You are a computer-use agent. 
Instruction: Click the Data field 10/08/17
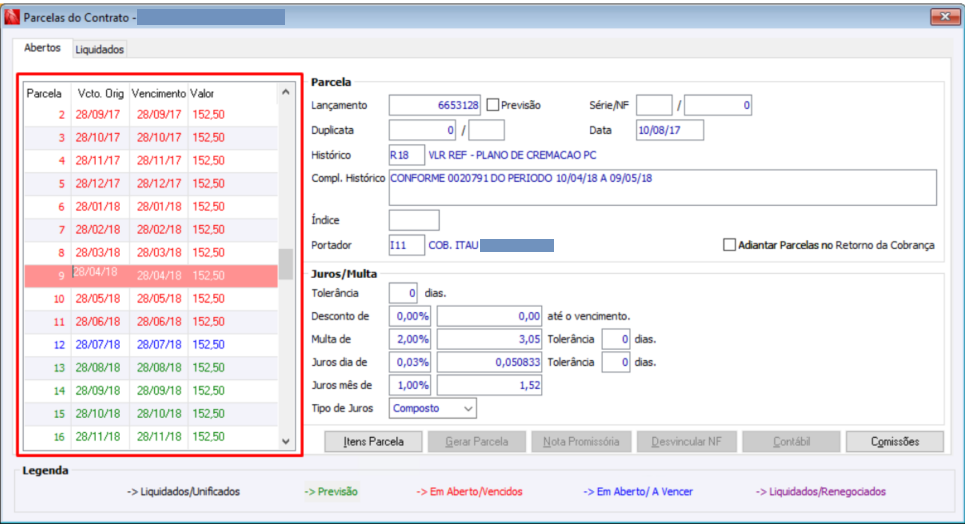[670, 131]
